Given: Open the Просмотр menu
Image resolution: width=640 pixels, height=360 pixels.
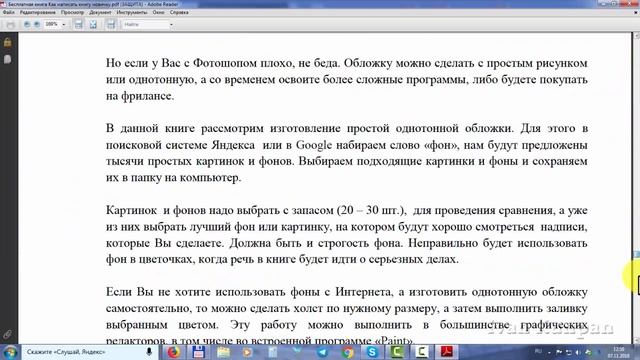Looking at the screenshot, I should pyautogui.click(x=72, y=12).
